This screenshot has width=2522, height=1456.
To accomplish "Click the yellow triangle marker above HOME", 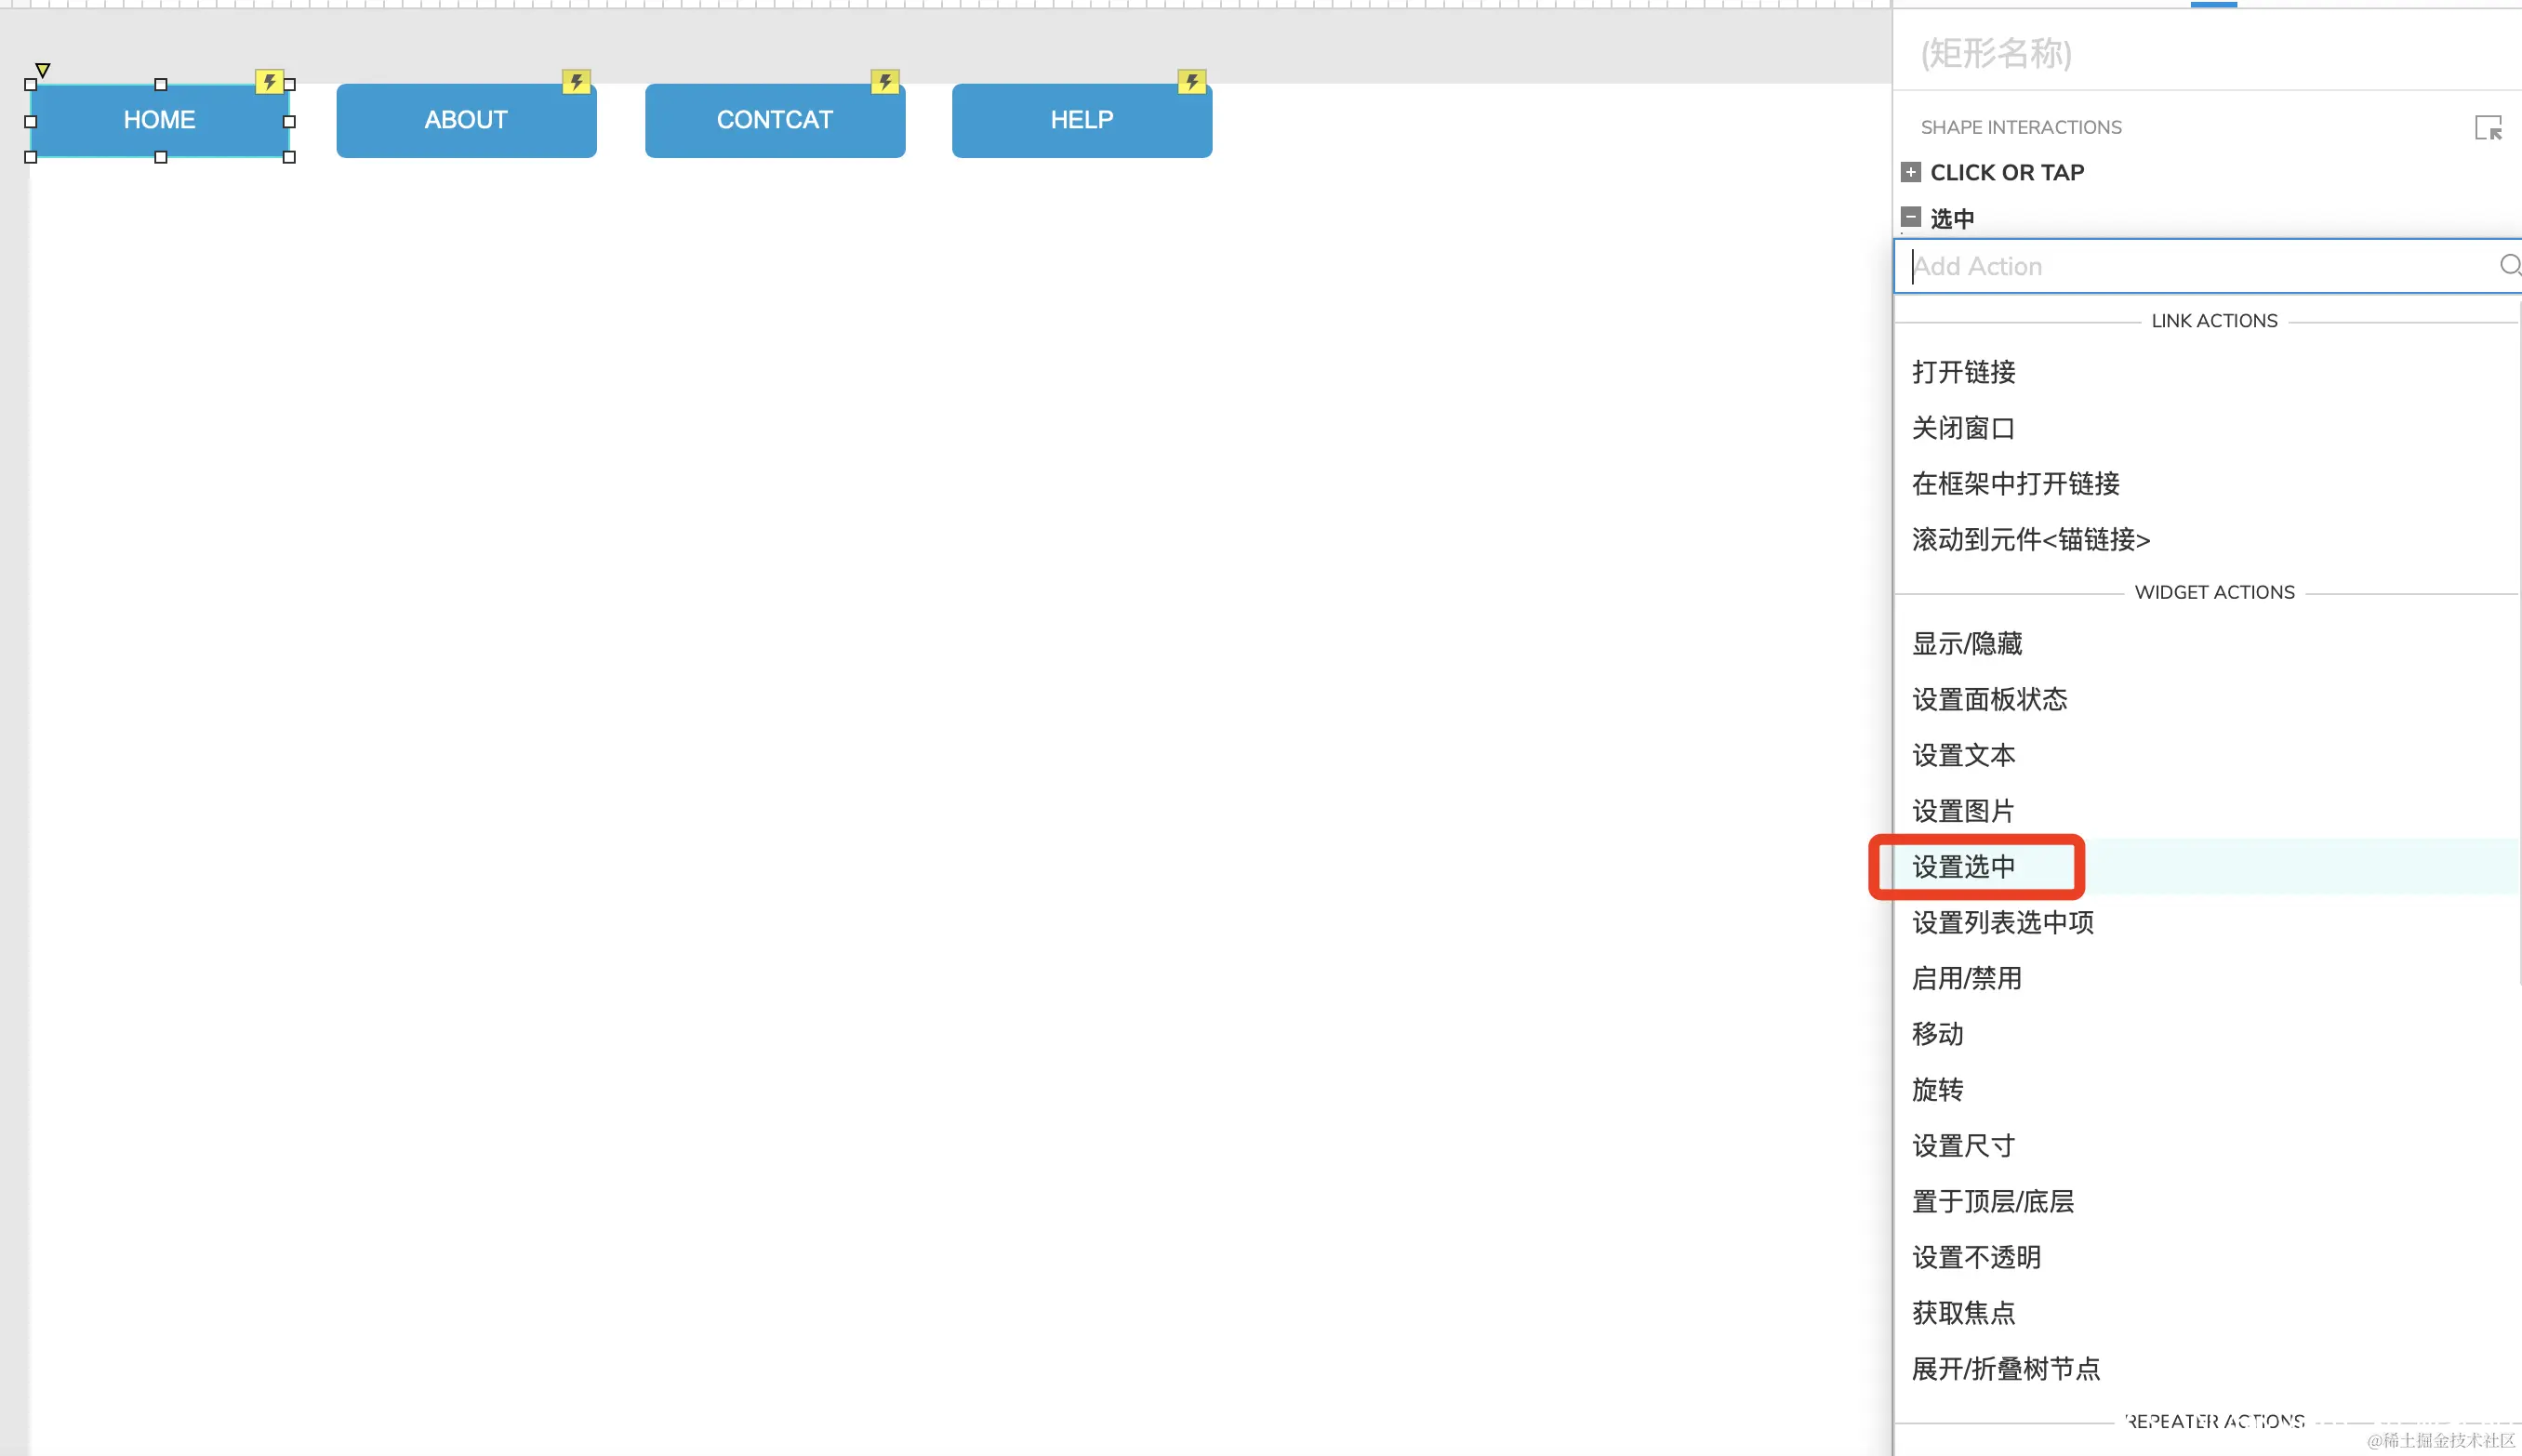I will pos(43,70).
